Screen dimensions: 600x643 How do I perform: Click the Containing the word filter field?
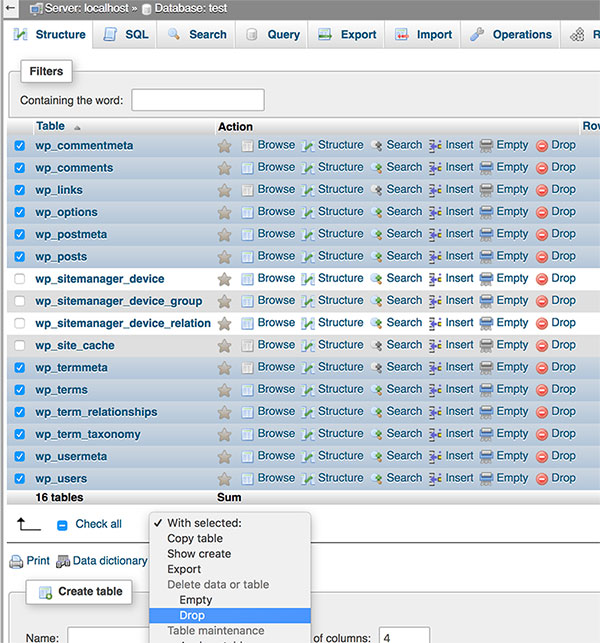coord(198,100)
